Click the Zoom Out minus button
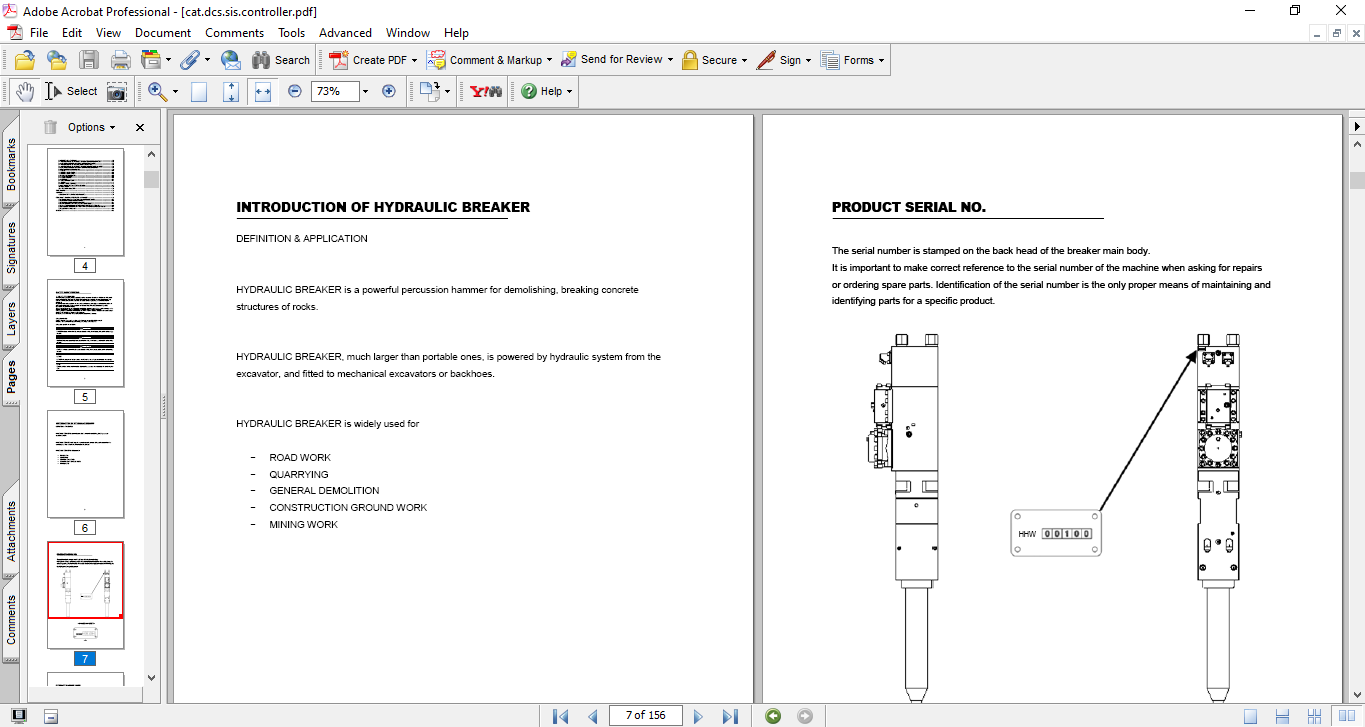The image size is (1365, 727). [295, 91]
